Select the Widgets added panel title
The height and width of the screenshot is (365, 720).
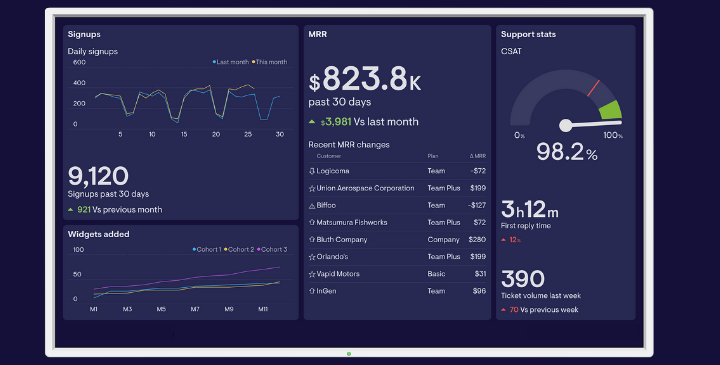click(x=98, y=234)
